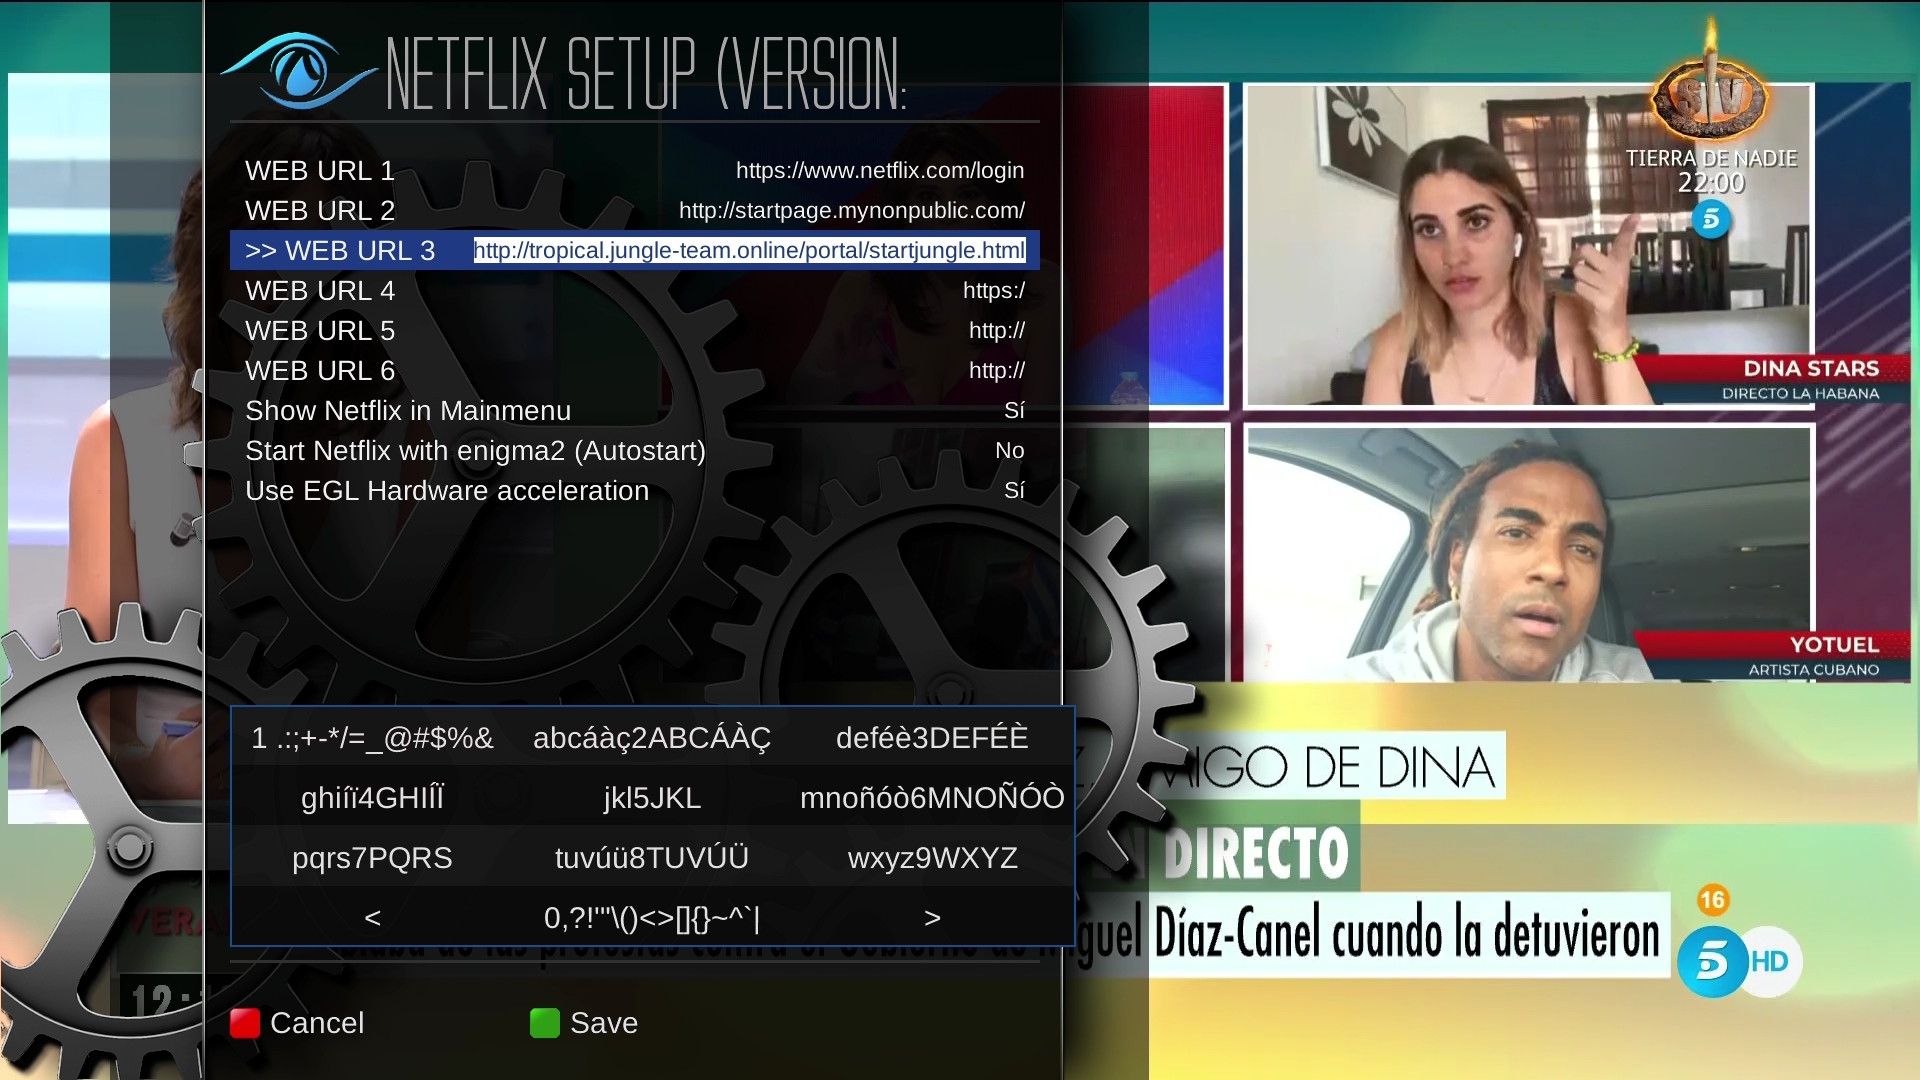This screenshot has height=1080, width=1920.
Task: Click the age rating 16 badge
Action: point(1712,900)
